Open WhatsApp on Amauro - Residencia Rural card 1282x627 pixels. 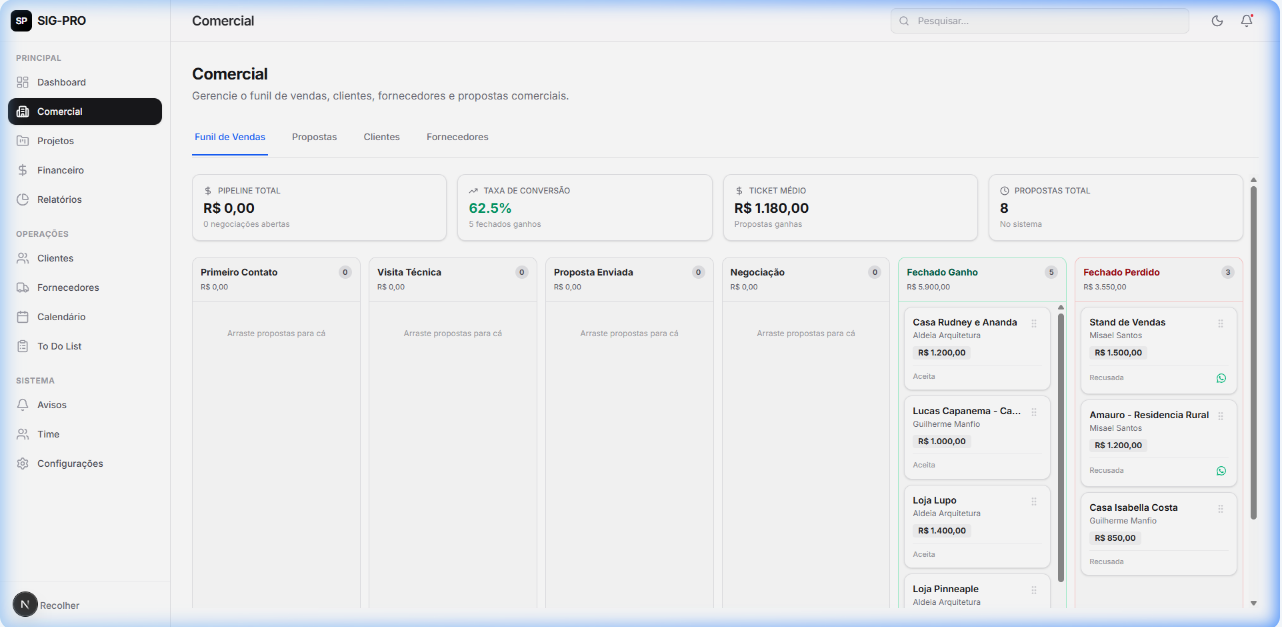(x=1221, y=471)
